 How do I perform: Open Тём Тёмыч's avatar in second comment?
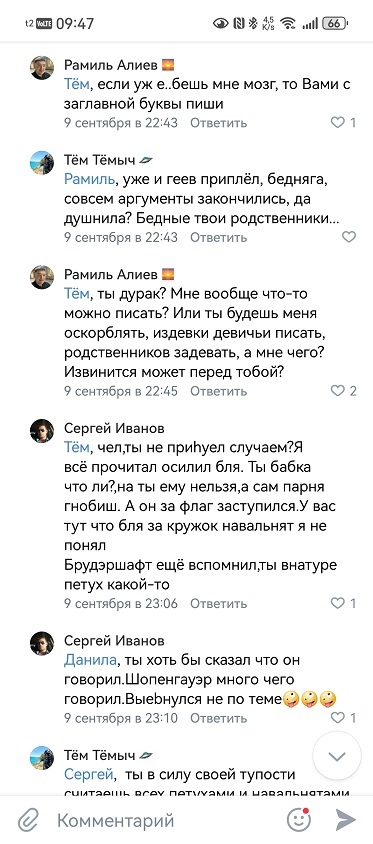[x=42, y=163]
